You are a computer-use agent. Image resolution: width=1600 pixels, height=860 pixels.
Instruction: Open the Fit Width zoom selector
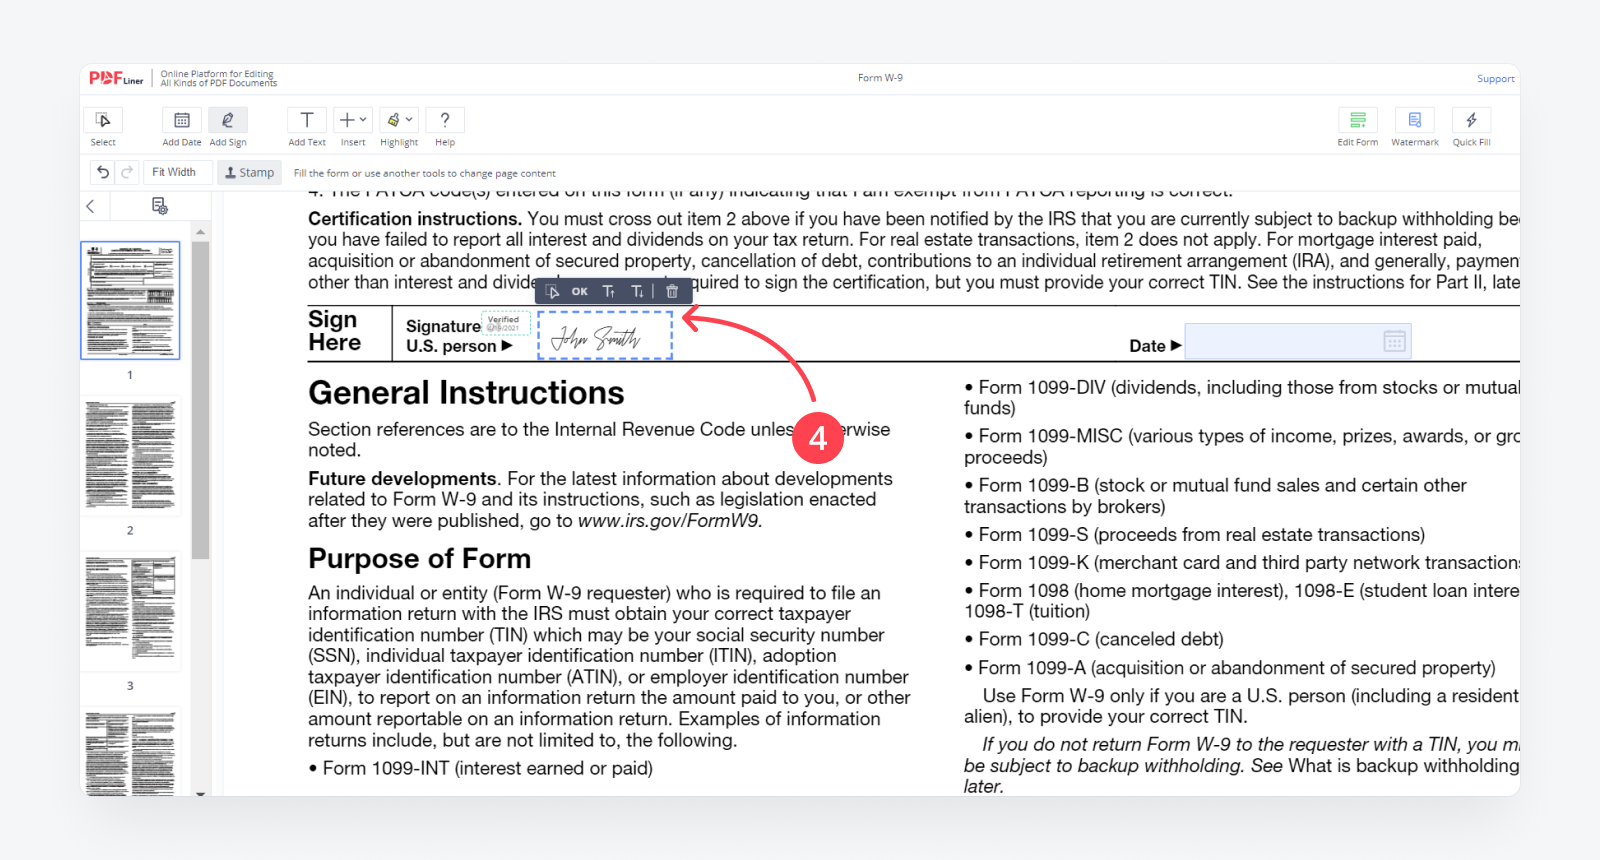pos(178,172)
